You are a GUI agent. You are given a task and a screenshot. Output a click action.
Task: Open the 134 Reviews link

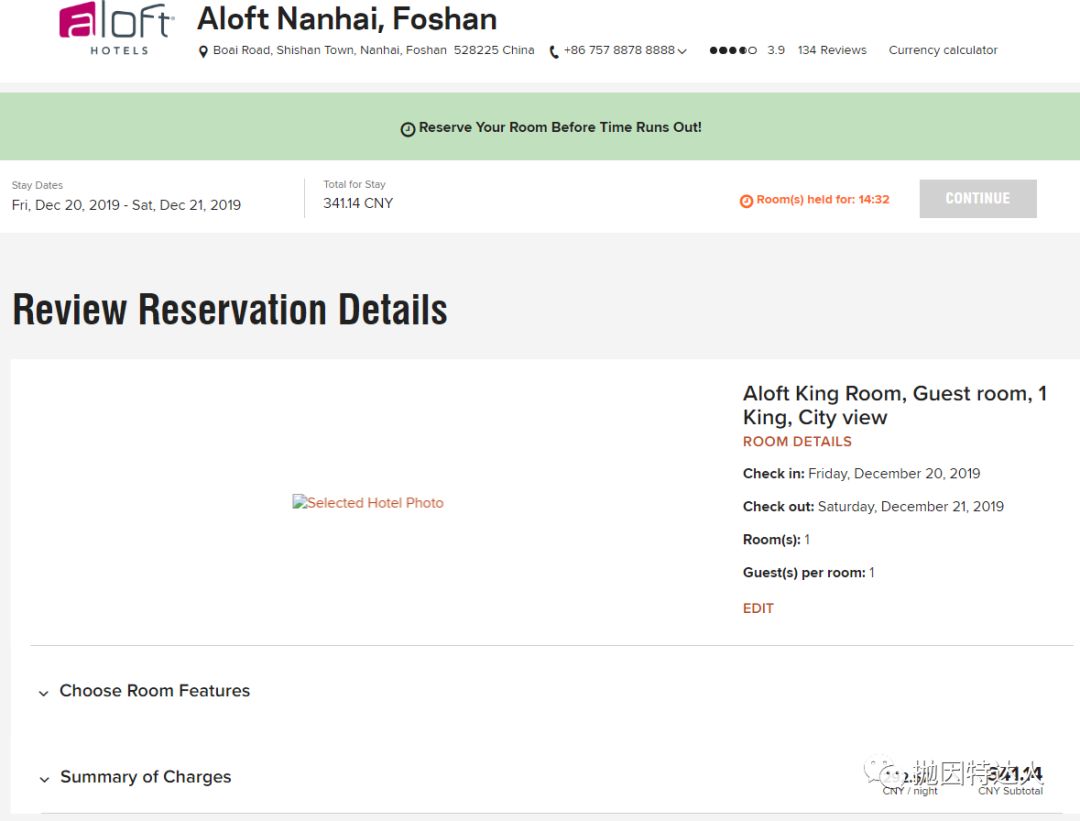[x=832, y=50]
